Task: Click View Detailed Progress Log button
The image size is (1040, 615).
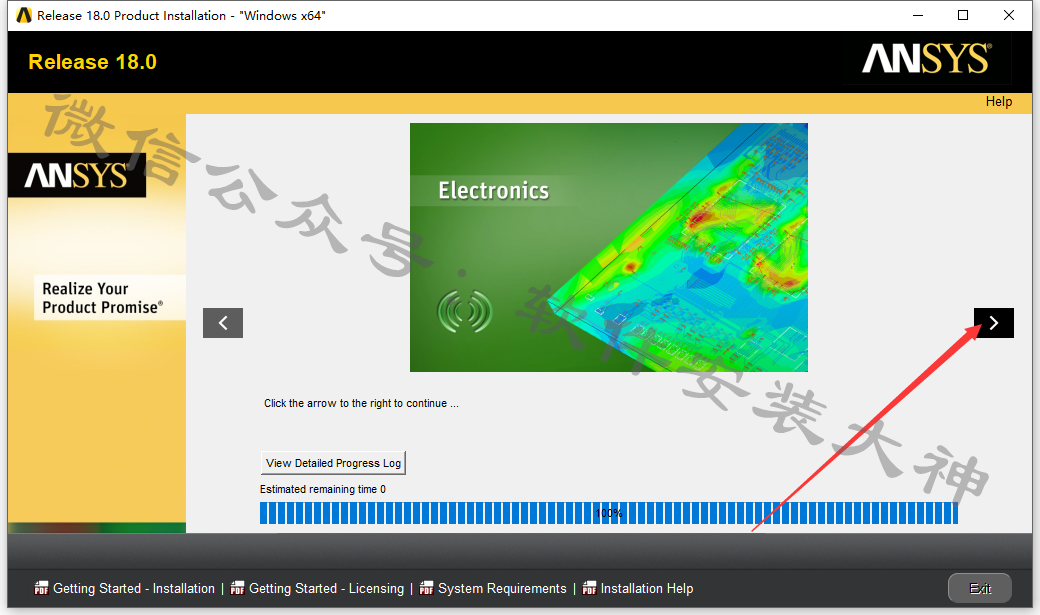Action: (x=333, y=463)
